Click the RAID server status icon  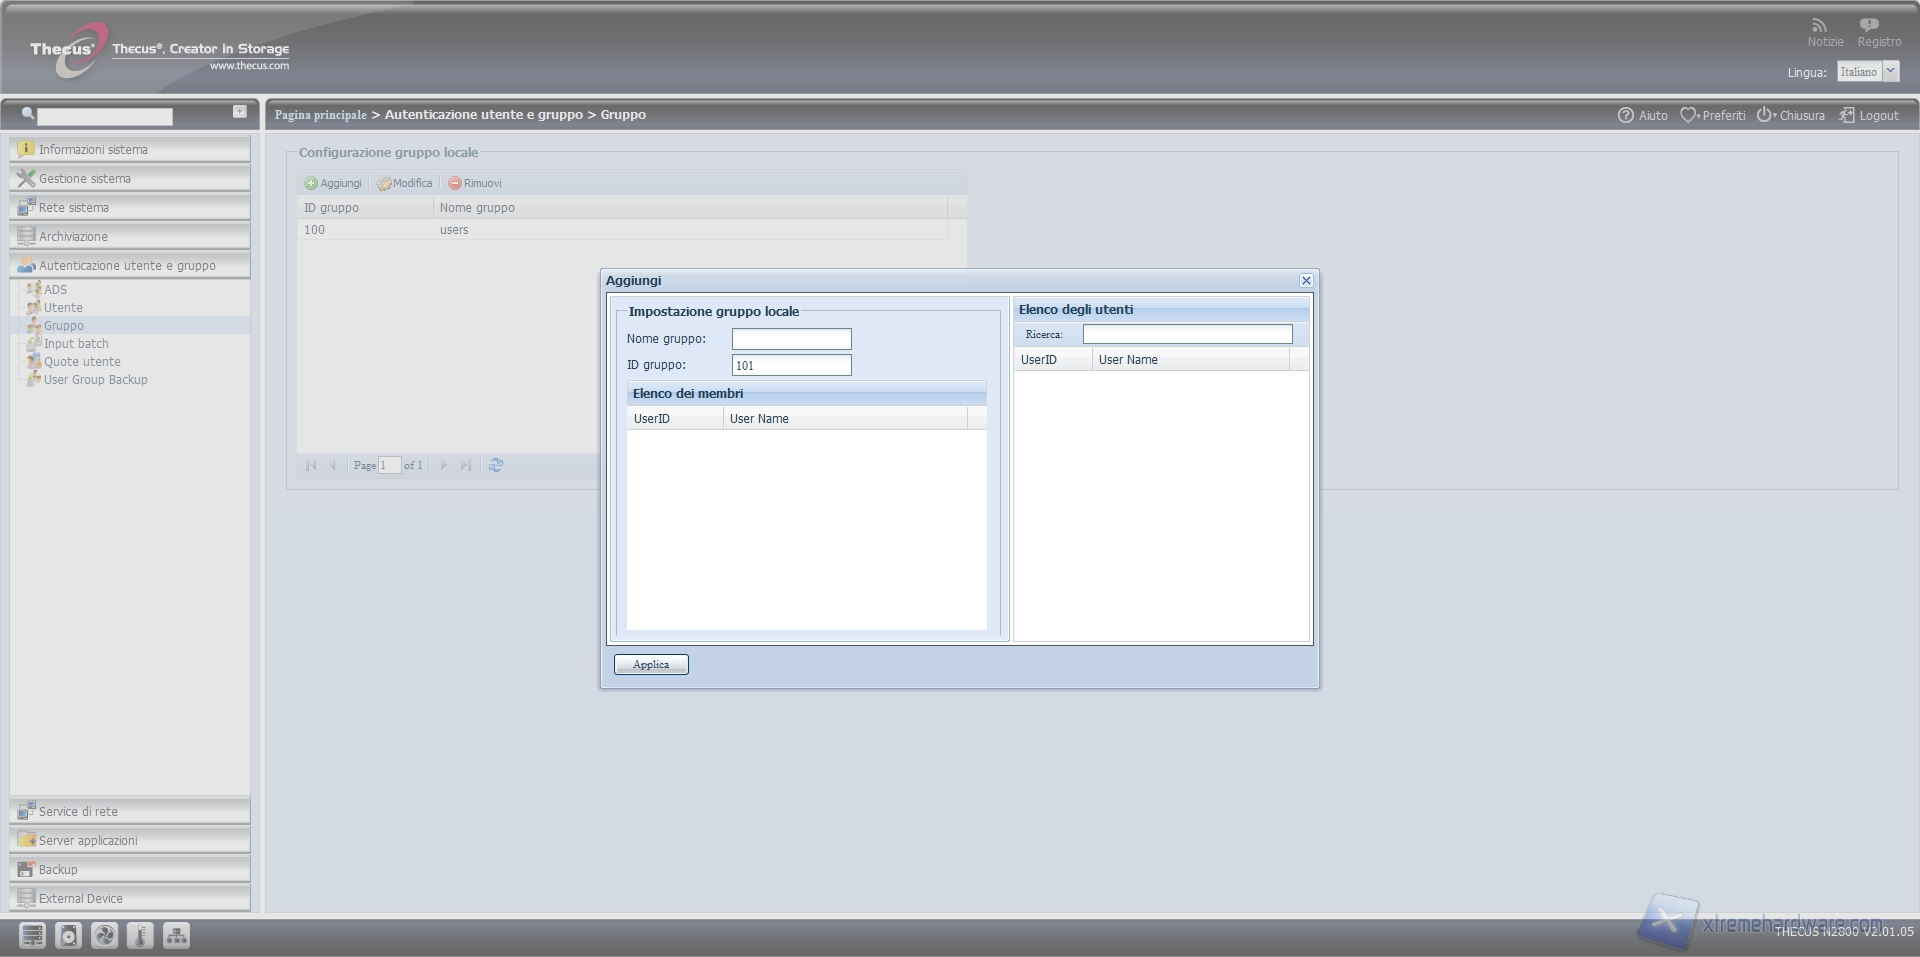(x=32, y=935)
